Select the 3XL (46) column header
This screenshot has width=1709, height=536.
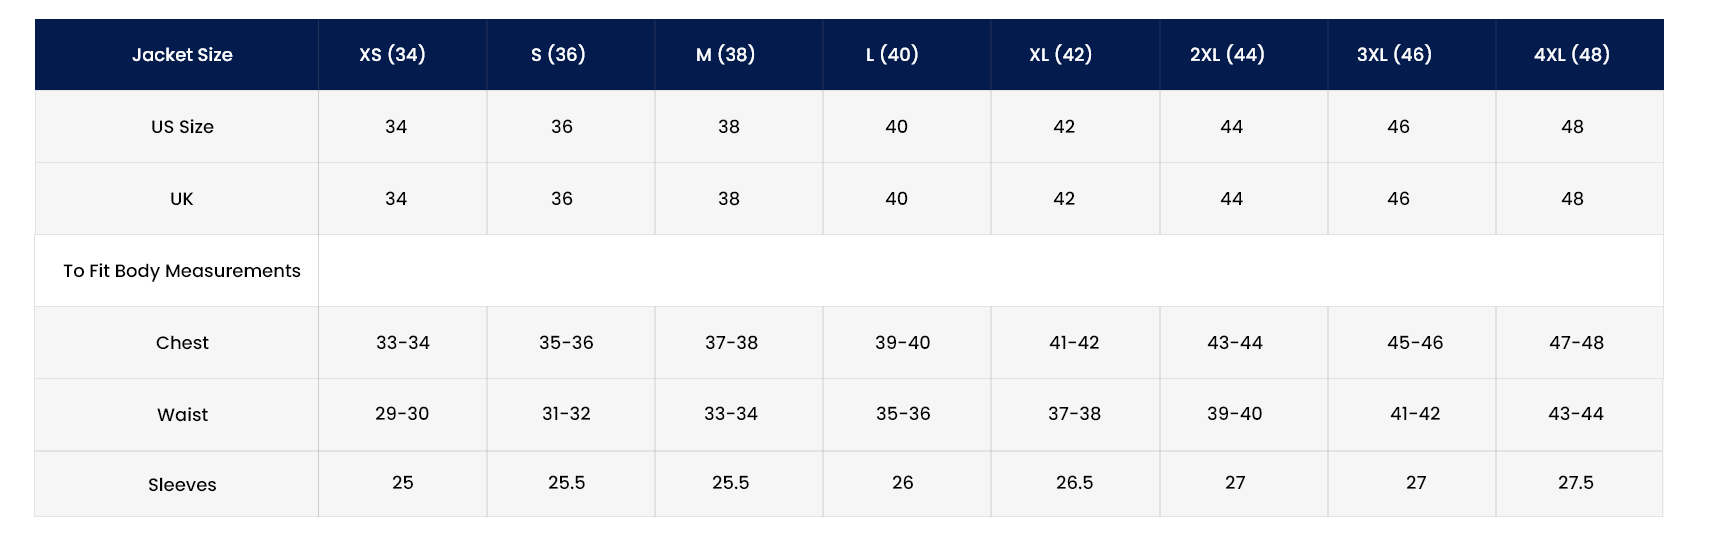[1394, 55]
